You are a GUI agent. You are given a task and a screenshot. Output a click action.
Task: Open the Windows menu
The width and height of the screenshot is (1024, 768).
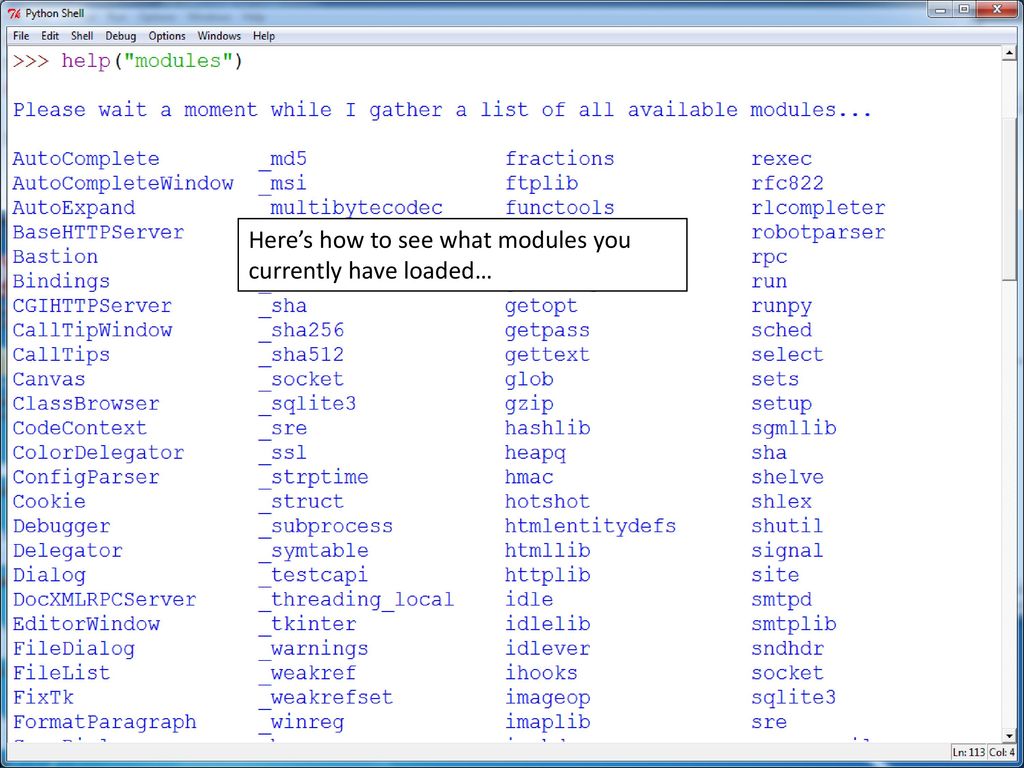click(x=219, y=36)
